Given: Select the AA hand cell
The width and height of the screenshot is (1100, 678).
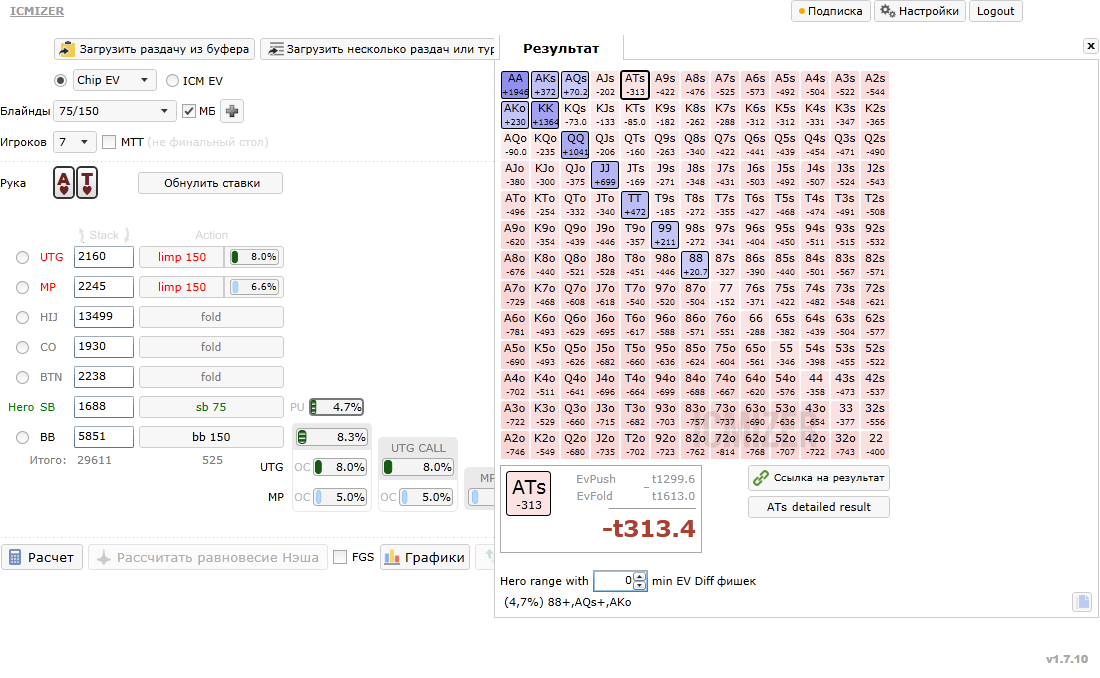Looking at the screenshot, I should (515, 85).
